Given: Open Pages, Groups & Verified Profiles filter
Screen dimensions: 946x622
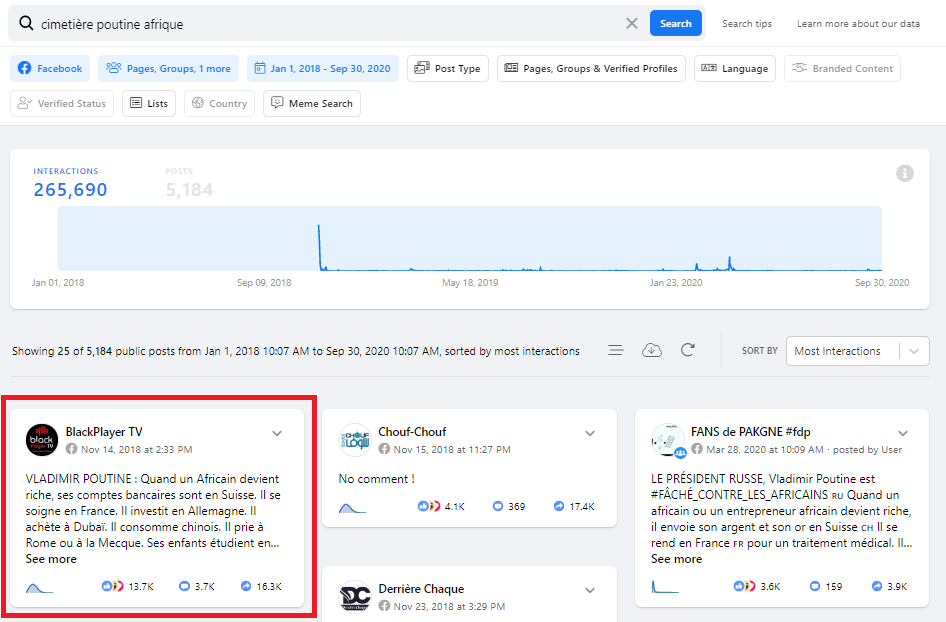Looking at the screenshot, I should pyautogui.click(x=591, y=69).
